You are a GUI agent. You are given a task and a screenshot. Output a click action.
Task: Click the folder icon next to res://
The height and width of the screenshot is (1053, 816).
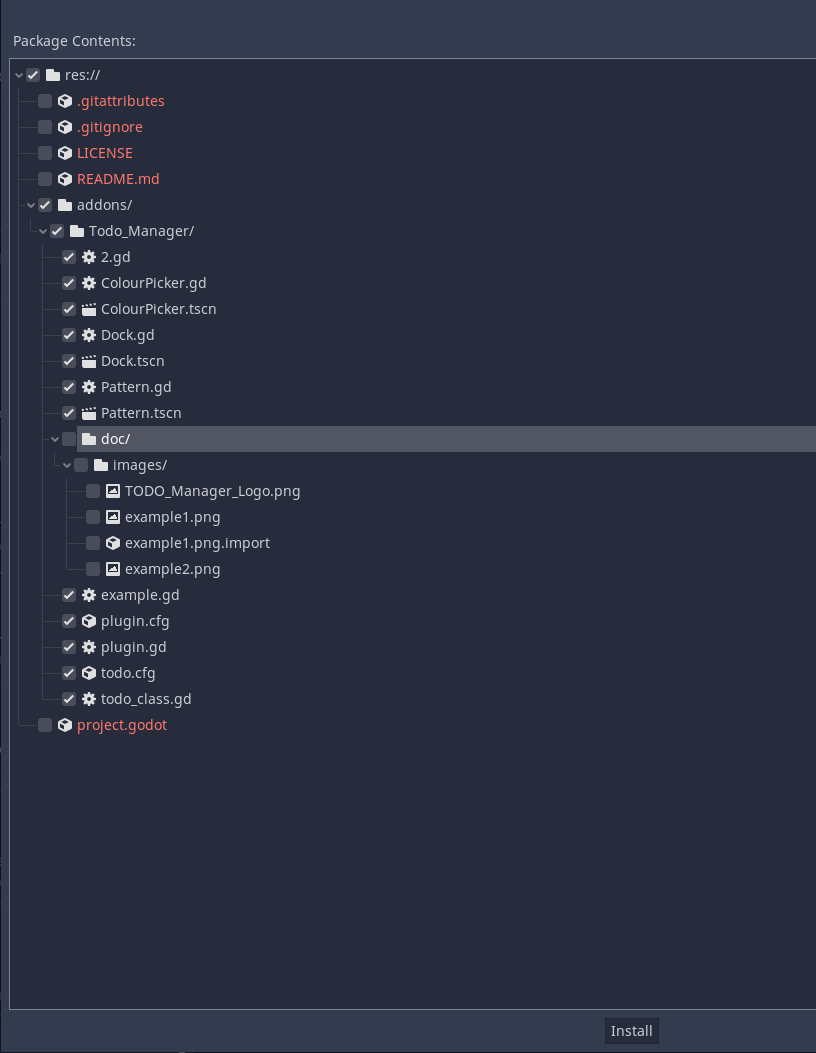[x=53, y=75]
